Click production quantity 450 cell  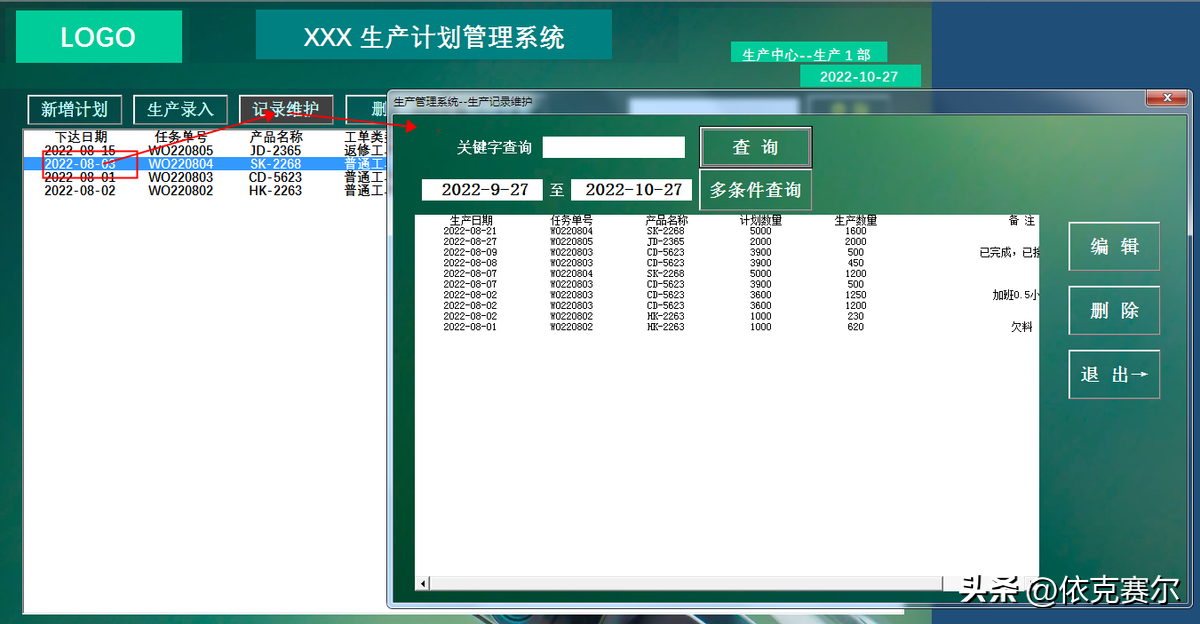pos(856,263)
